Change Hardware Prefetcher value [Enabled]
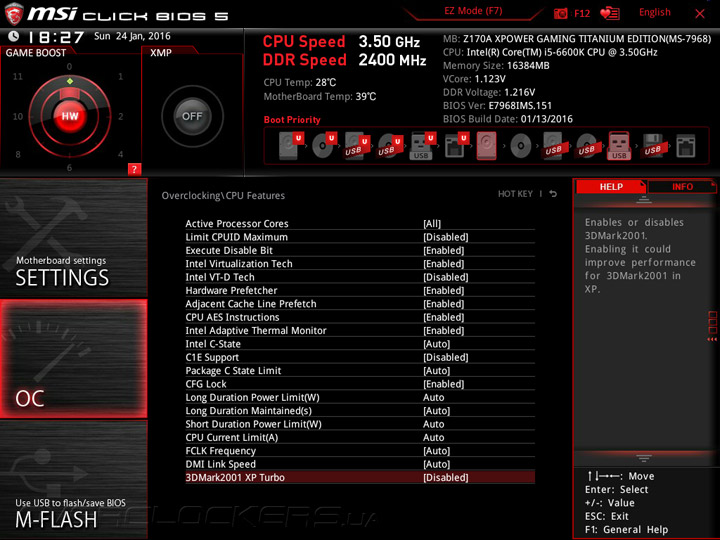Image resolution: width=720 pixels, height=540 pixels. [444, 290]
